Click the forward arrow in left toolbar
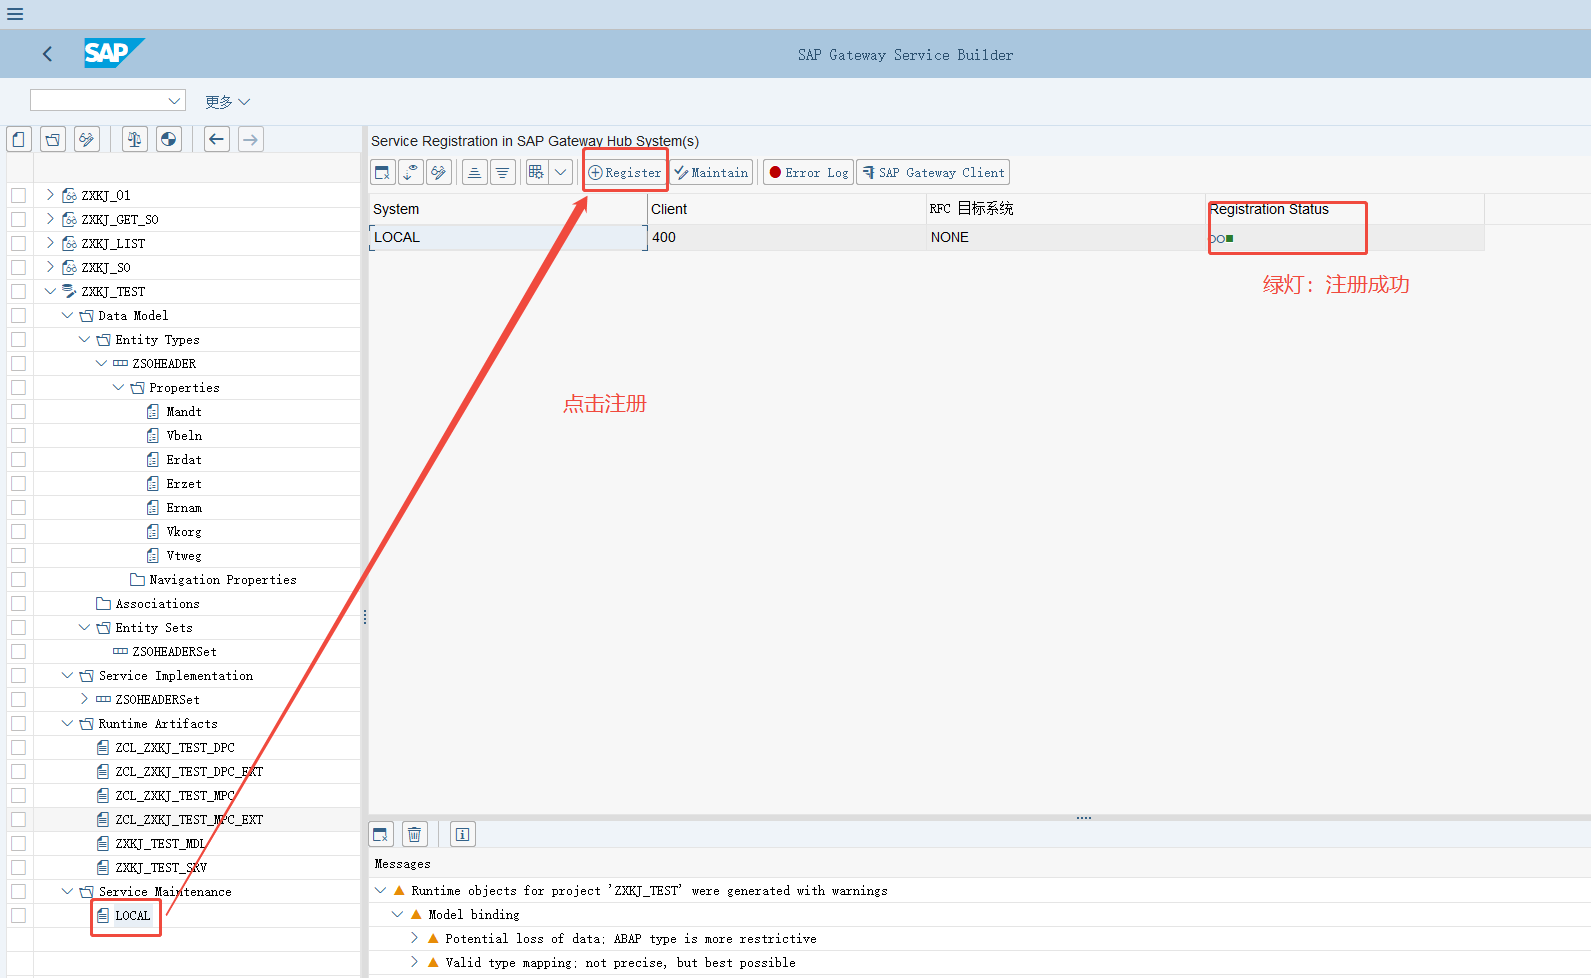The height and width of the screenshot is (978, 1591). point(251,139)
